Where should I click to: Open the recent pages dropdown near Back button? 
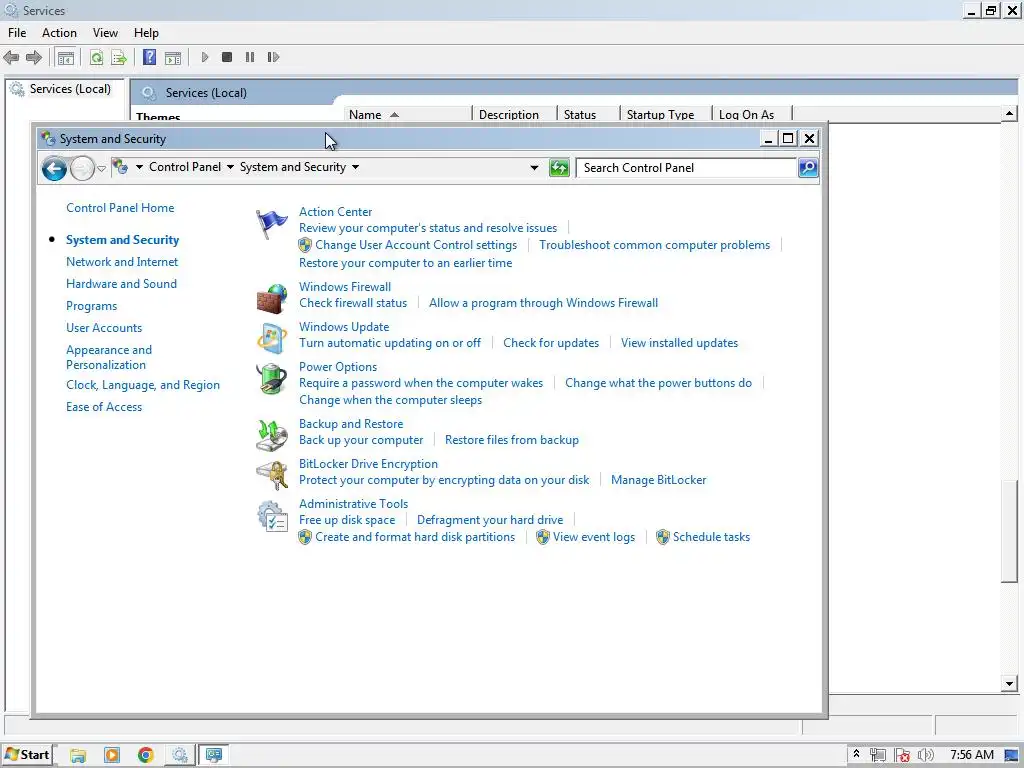click(101, 168)
